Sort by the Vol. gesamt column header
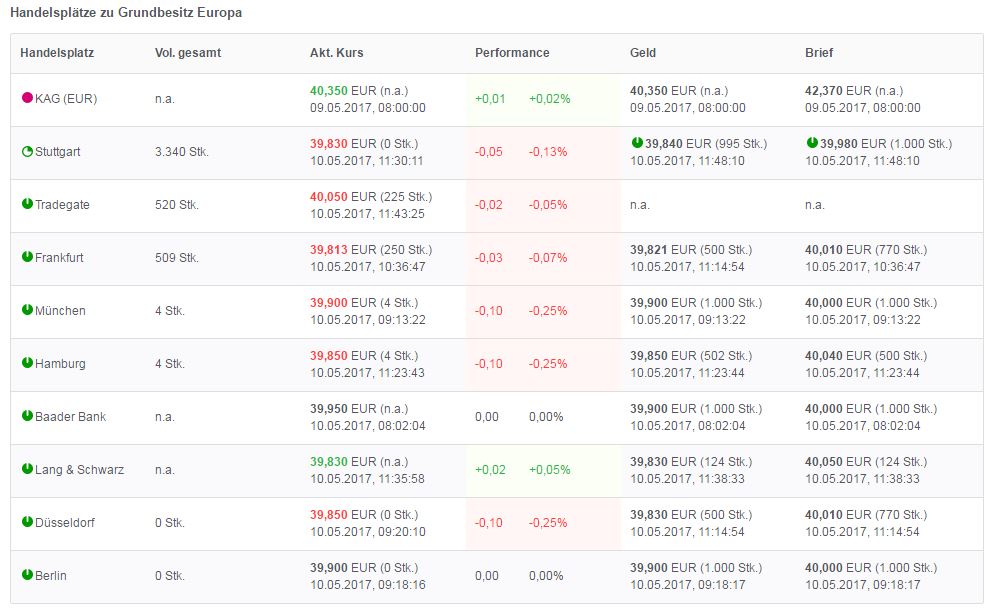Viewport: 993px width, 614px height. (x=189, y=53)
